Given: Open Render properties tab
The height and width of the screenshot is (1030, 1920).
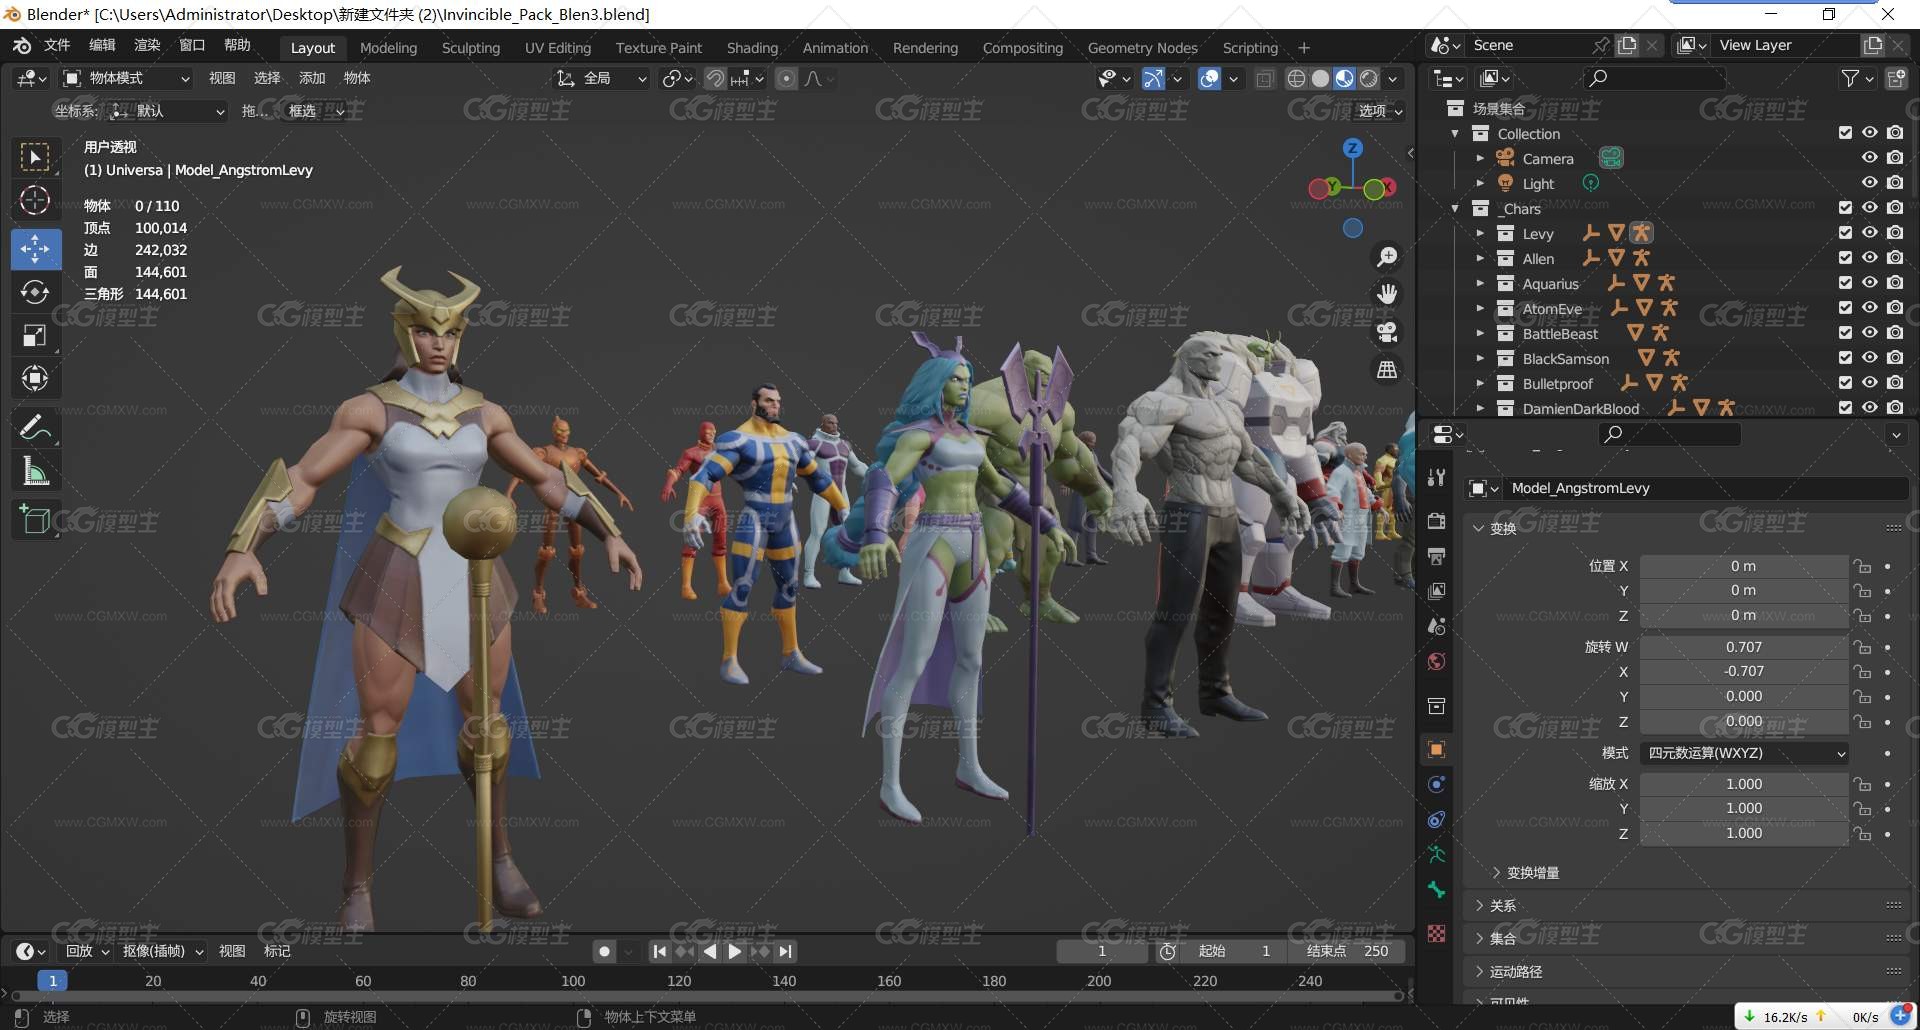Looking at the screenshot, I should [1437, 521].
